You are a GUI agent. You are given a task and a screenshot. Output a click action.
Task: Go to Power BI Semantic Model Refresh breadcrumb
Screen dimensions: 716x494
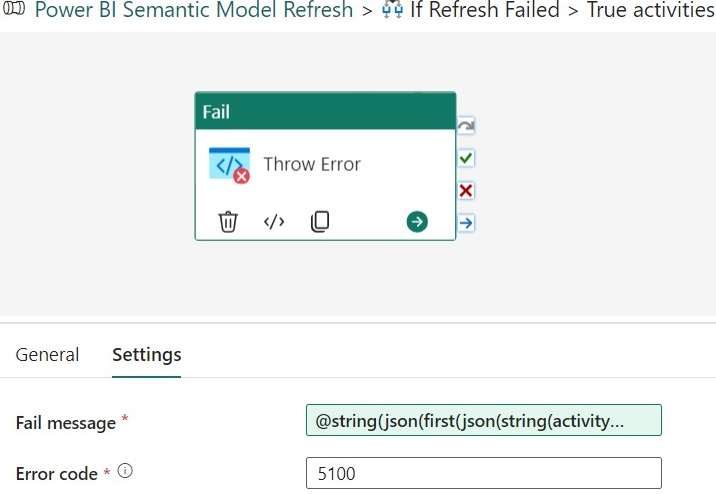pos(194,10)
